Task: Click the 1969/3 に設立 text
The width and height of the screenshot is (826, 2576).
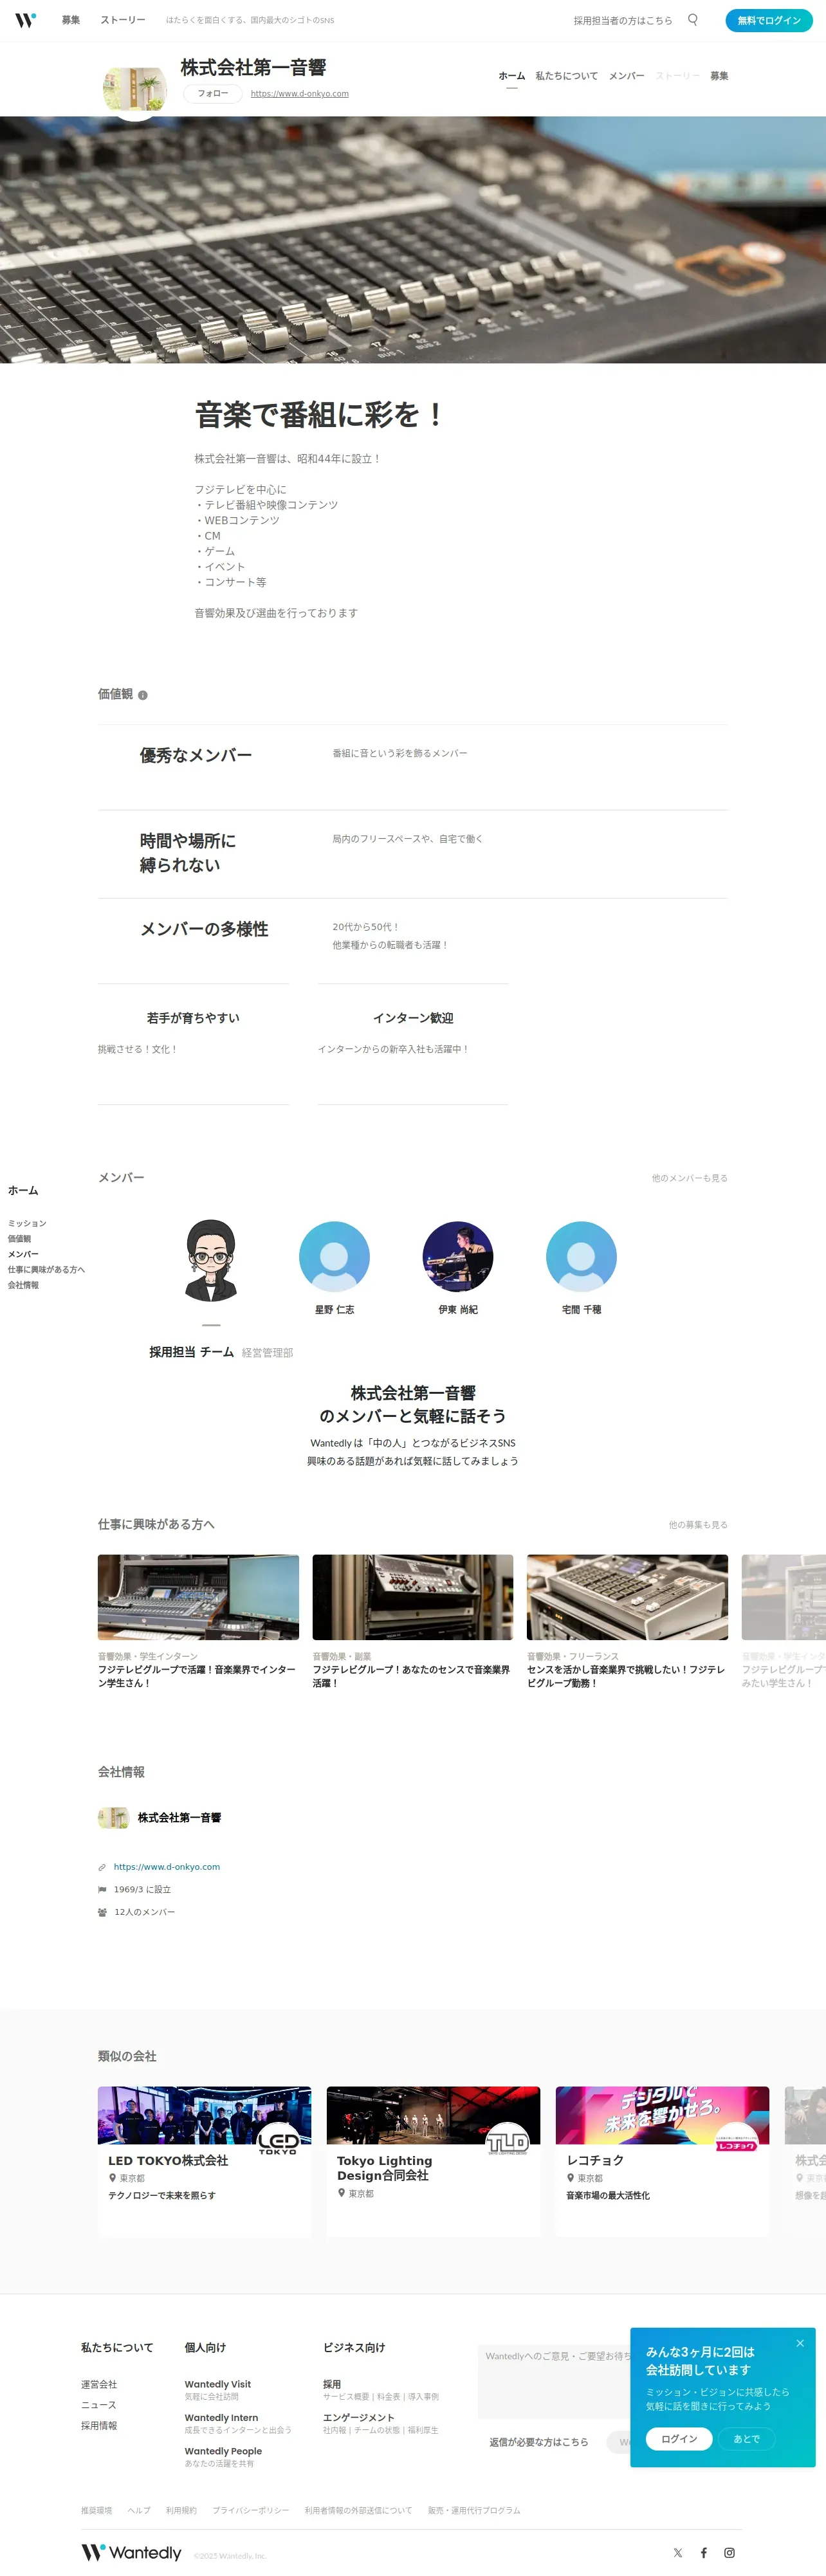Action: tap(142, 1890)
